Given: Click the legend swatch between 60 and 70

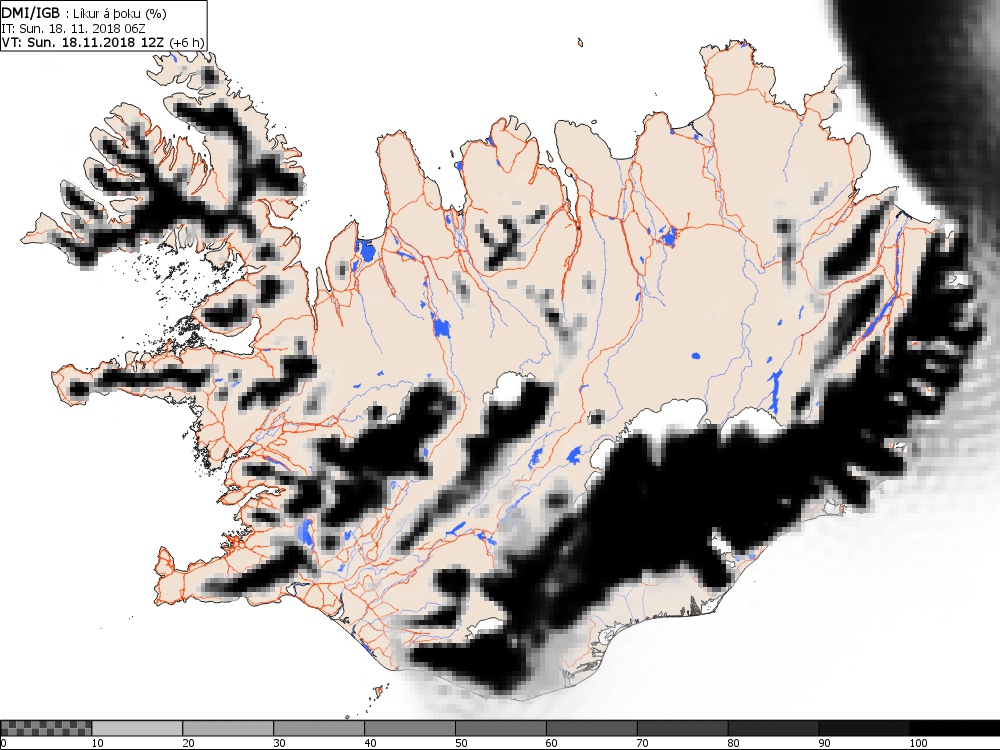Looking at the screenshot, I should (x=592, y=728).
